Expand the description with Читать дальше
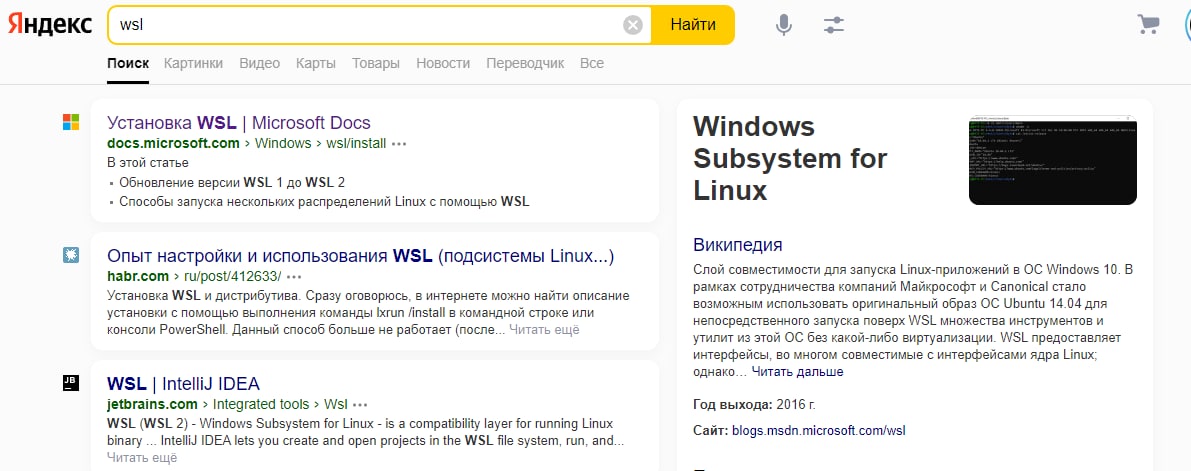This screenshot has height=471, width=1191. coord(798,372)
